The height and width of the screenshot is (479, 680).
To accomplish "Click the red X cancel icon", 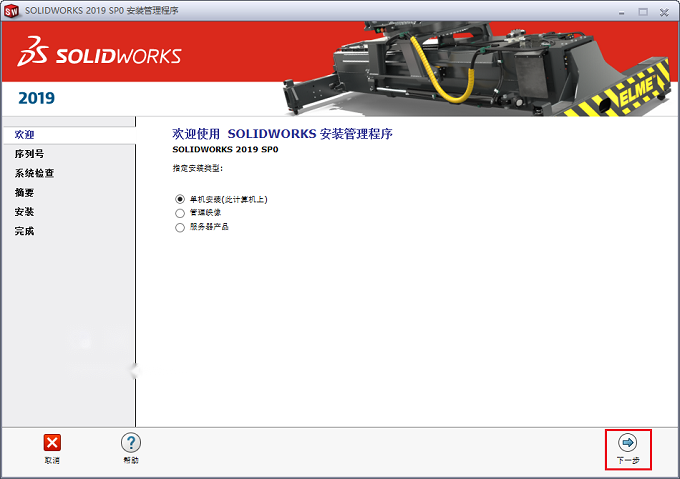I will (x=52, y=443).
